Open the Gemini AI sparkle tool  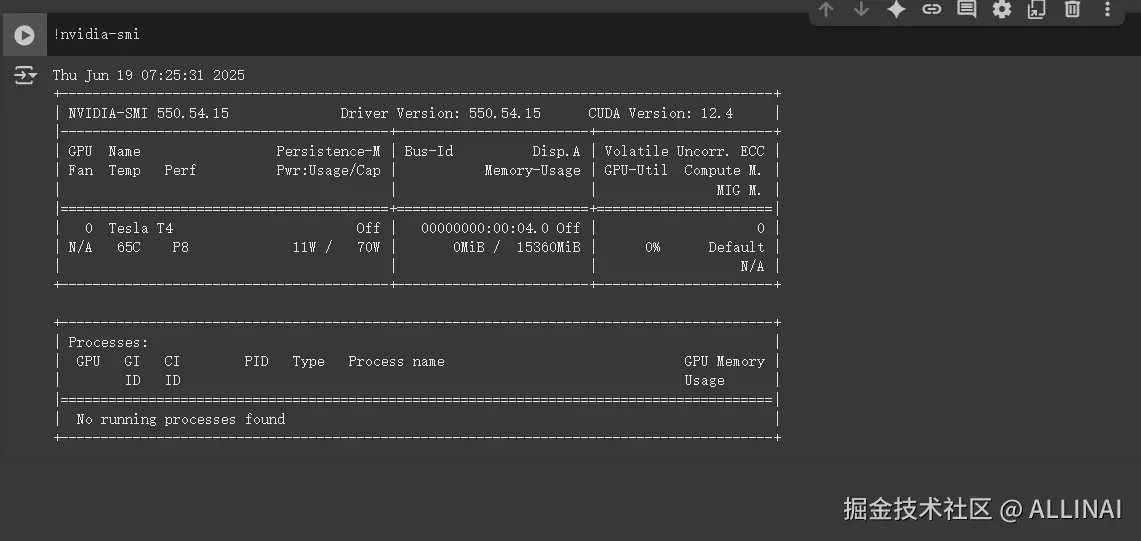pyautogui.click(x=896, y=9)
